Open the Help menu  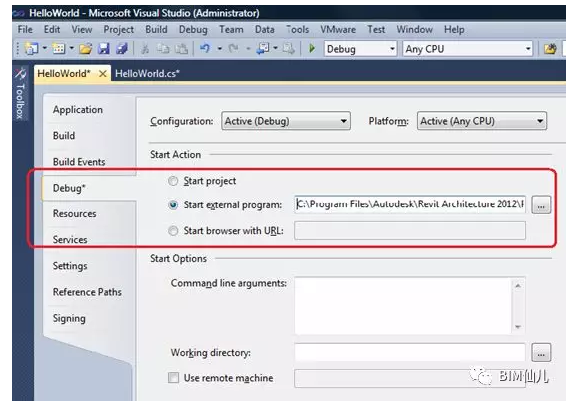454,29
